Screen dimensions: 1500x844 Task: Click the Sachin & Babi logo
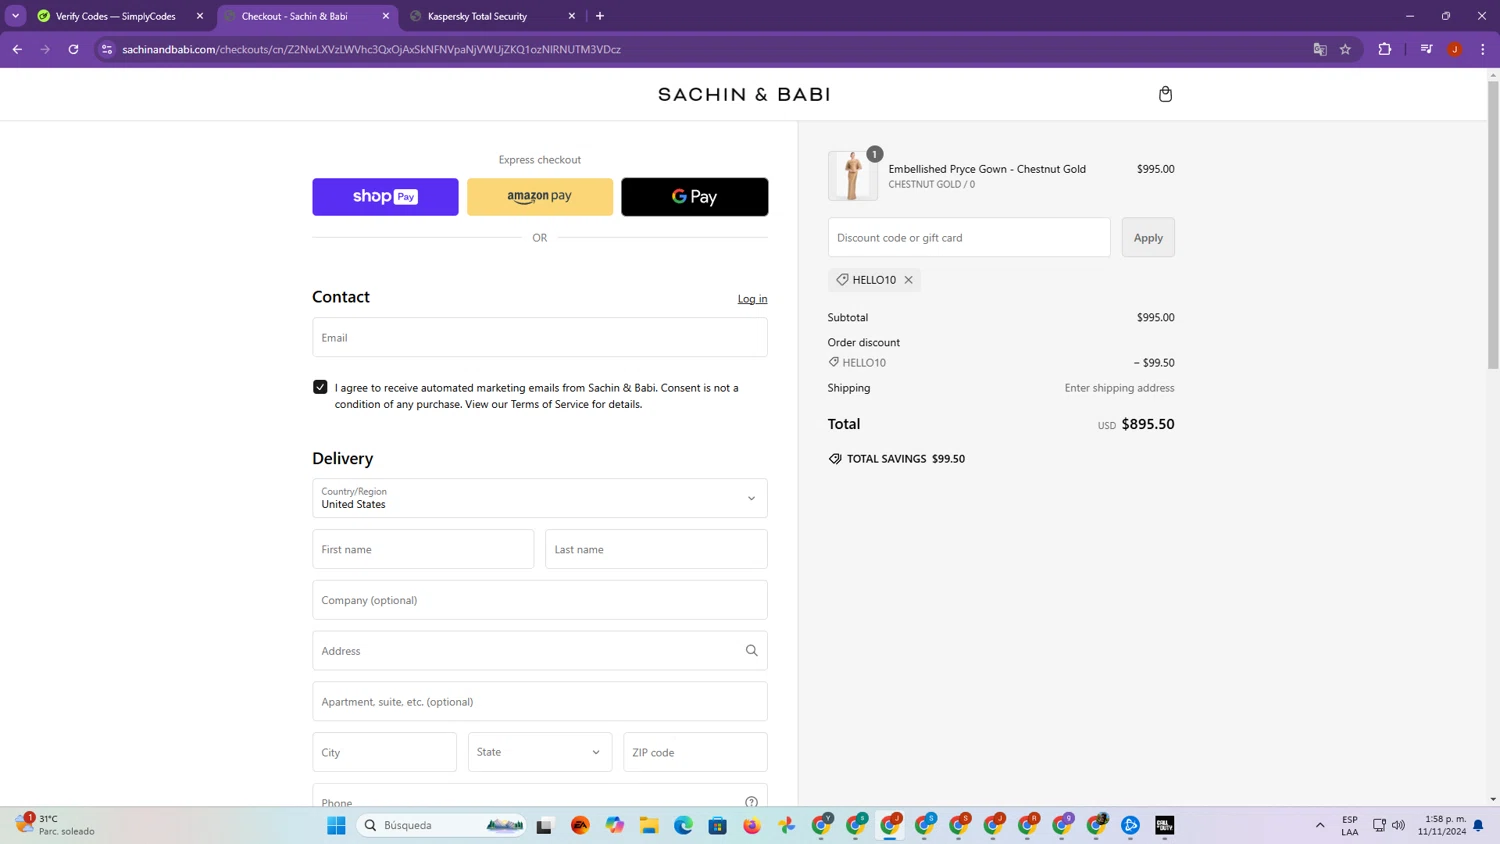[744, 94]
